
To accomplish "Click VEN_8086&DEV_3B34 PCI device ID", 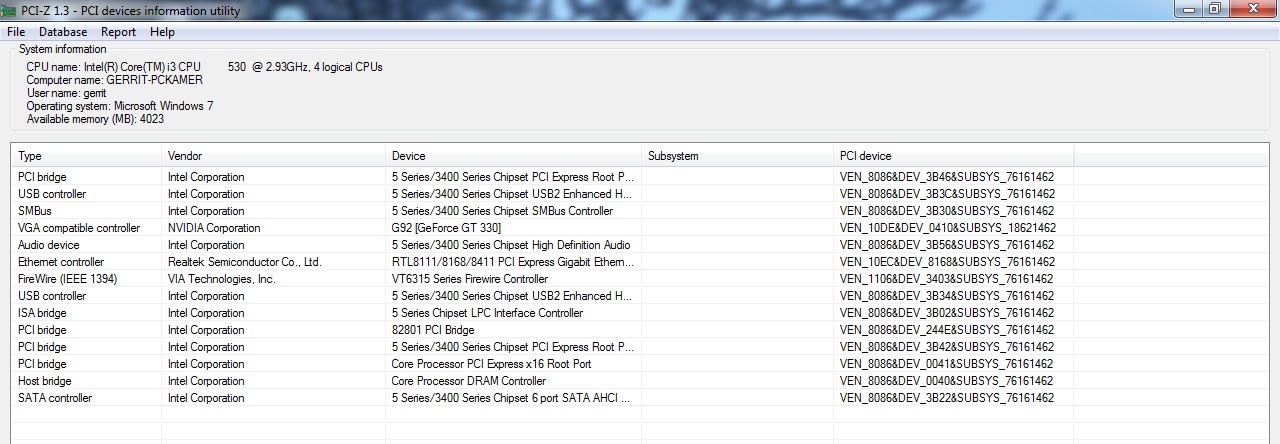I will [947, 296].
